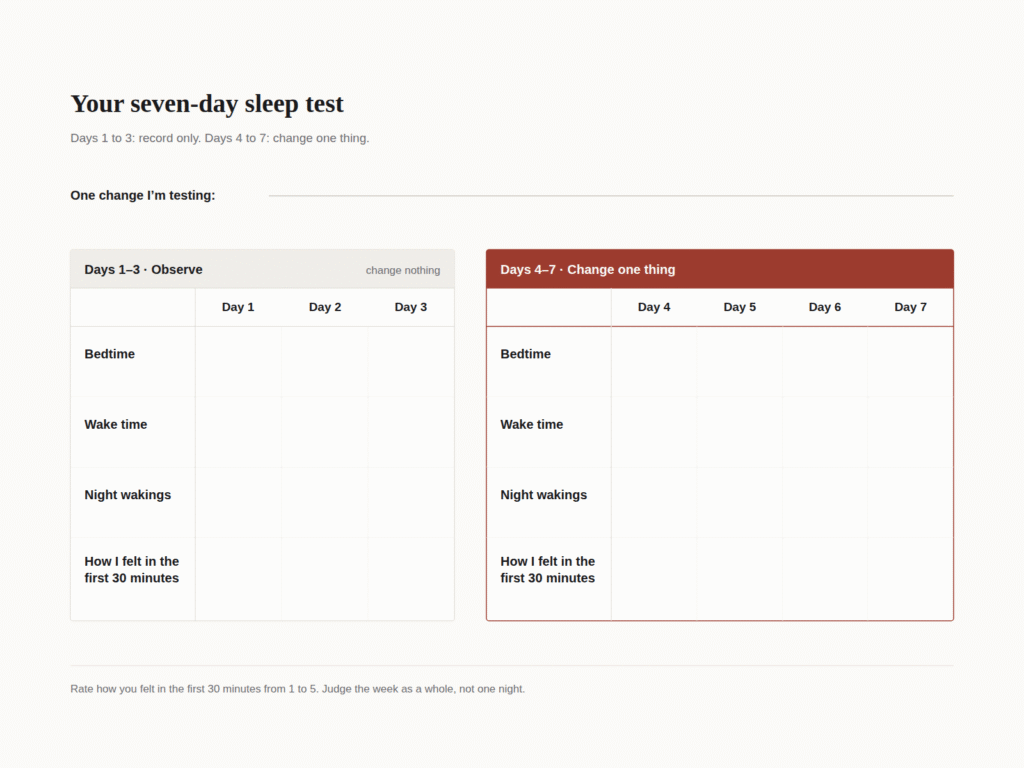Click the Day 4 'How I felt' cell
Image resolution: width=1024 pixels, height=768 pixels.
(x=654, y=579)
